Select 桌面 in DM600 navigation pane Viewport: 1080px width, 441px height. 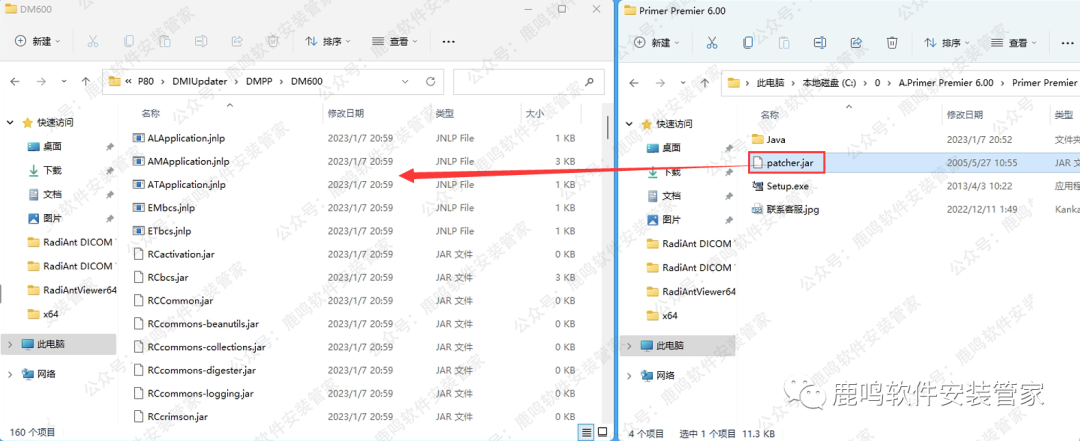click(52, 146)
